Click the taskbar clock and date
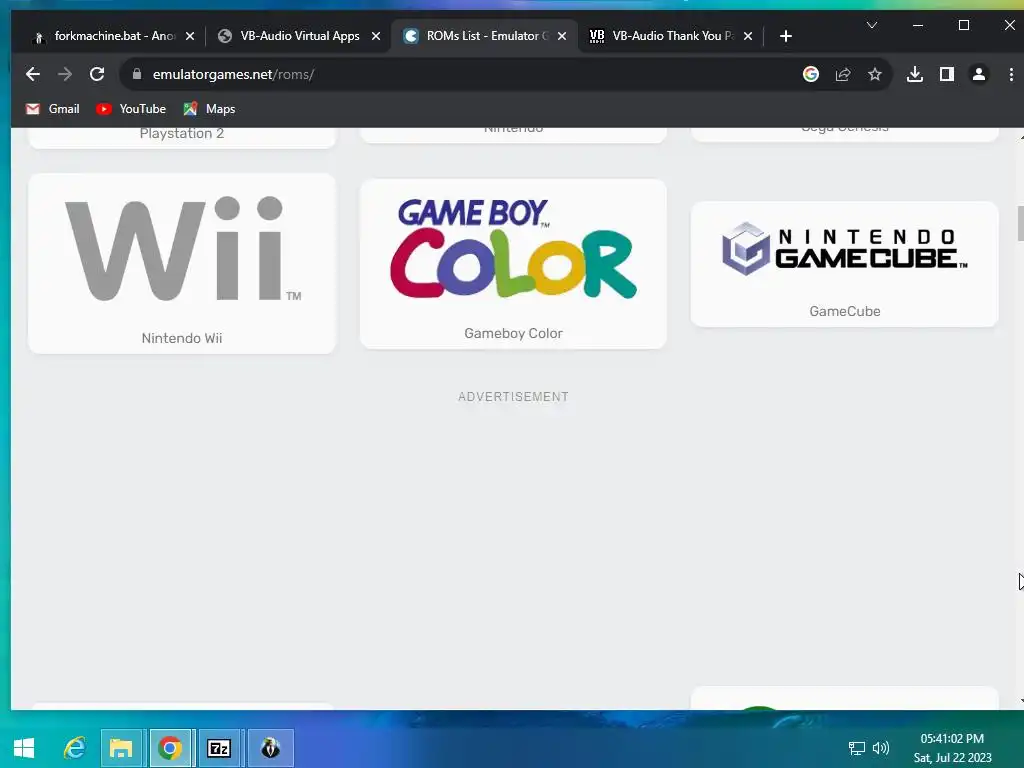The width and height of the screenshot is (1024, 768). [x=952, y=748]
